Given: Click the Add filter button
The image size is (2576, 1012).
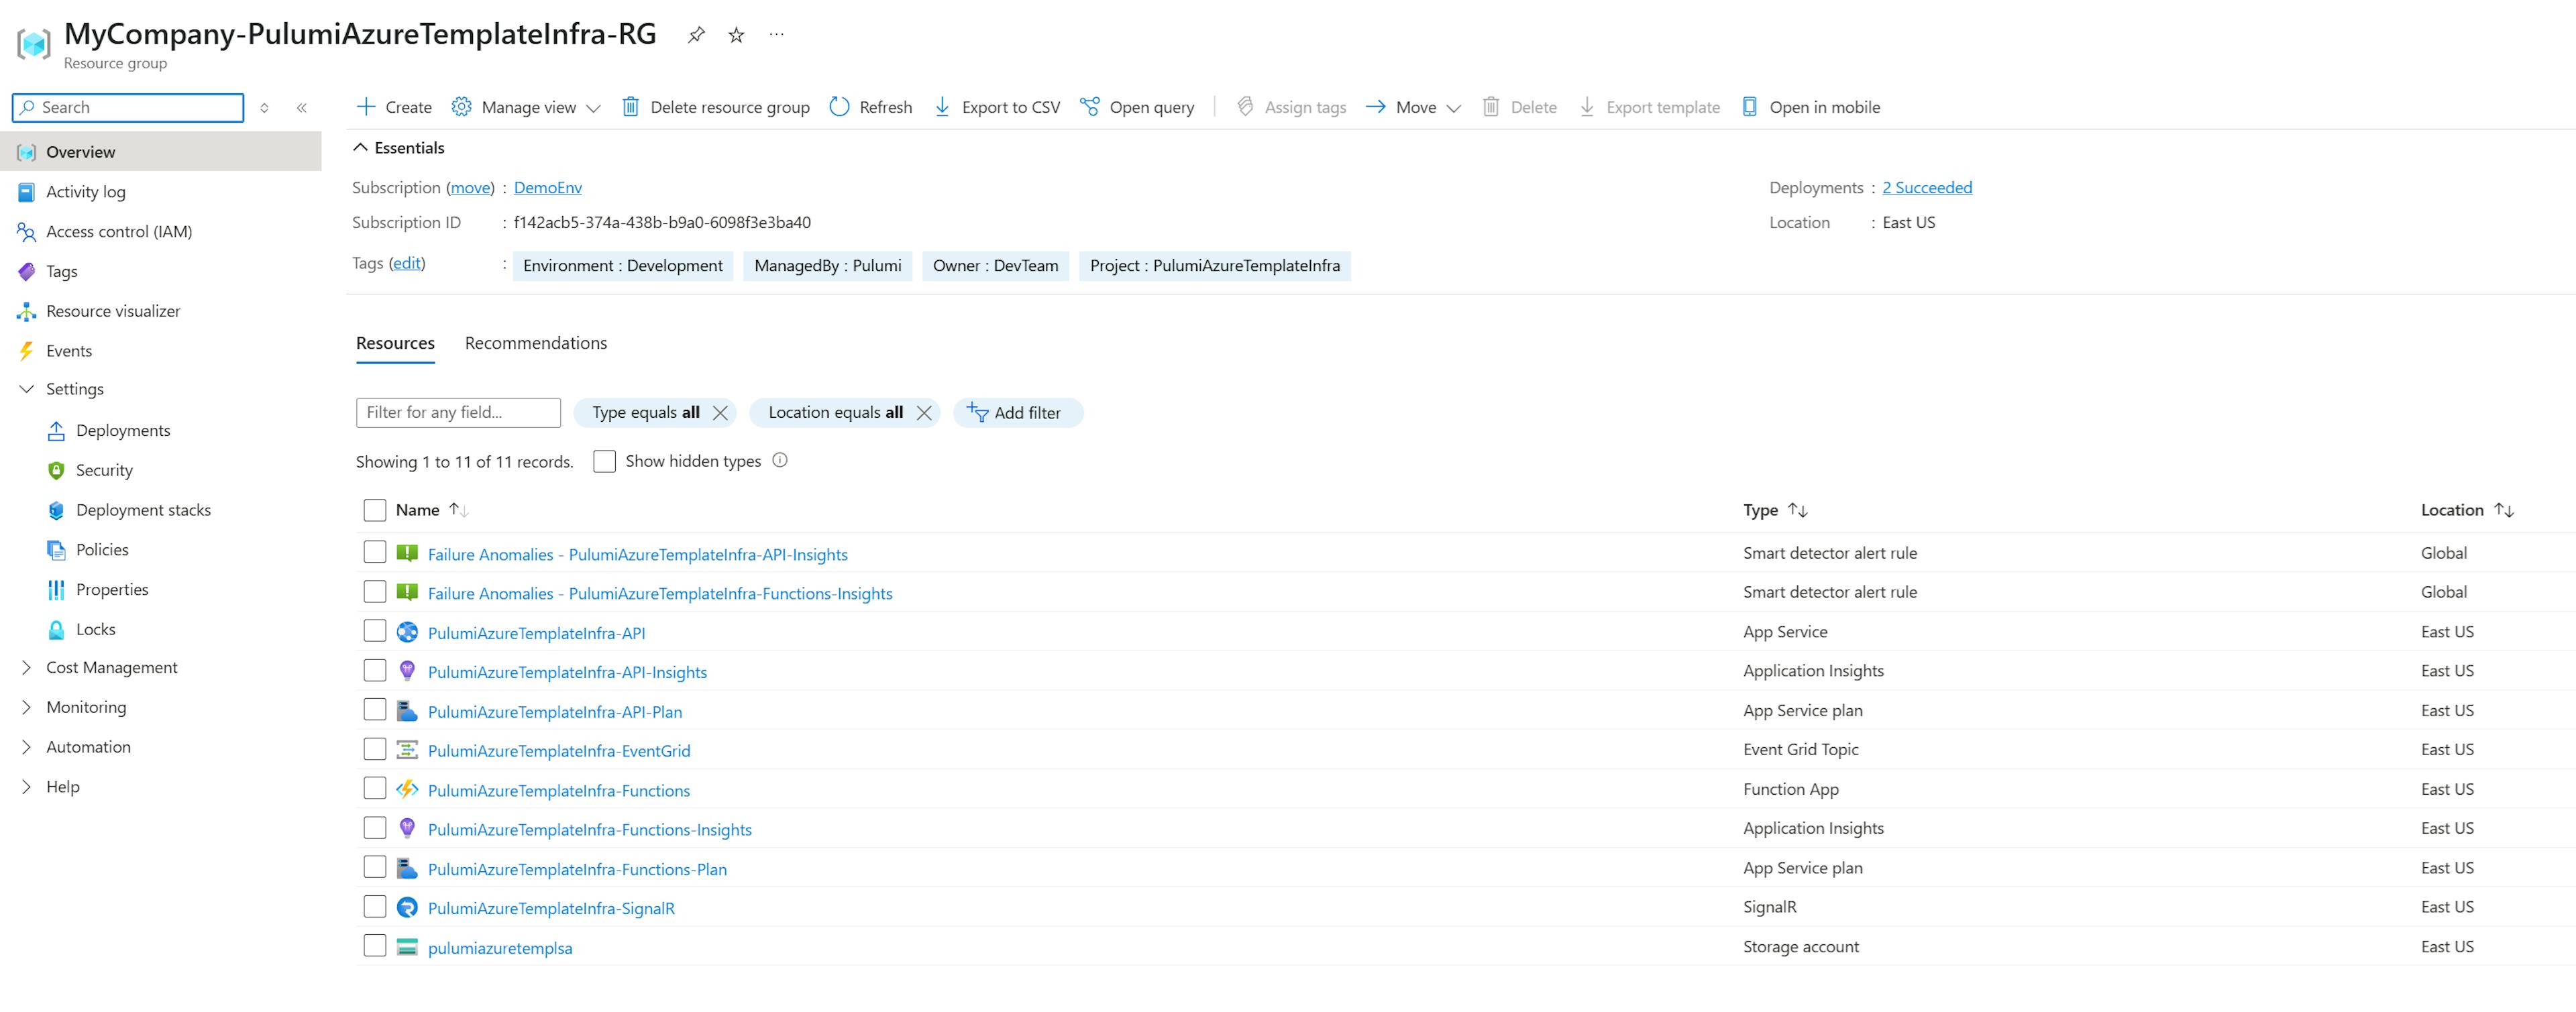Looking at the screenshot, I should coord(1018,412).
